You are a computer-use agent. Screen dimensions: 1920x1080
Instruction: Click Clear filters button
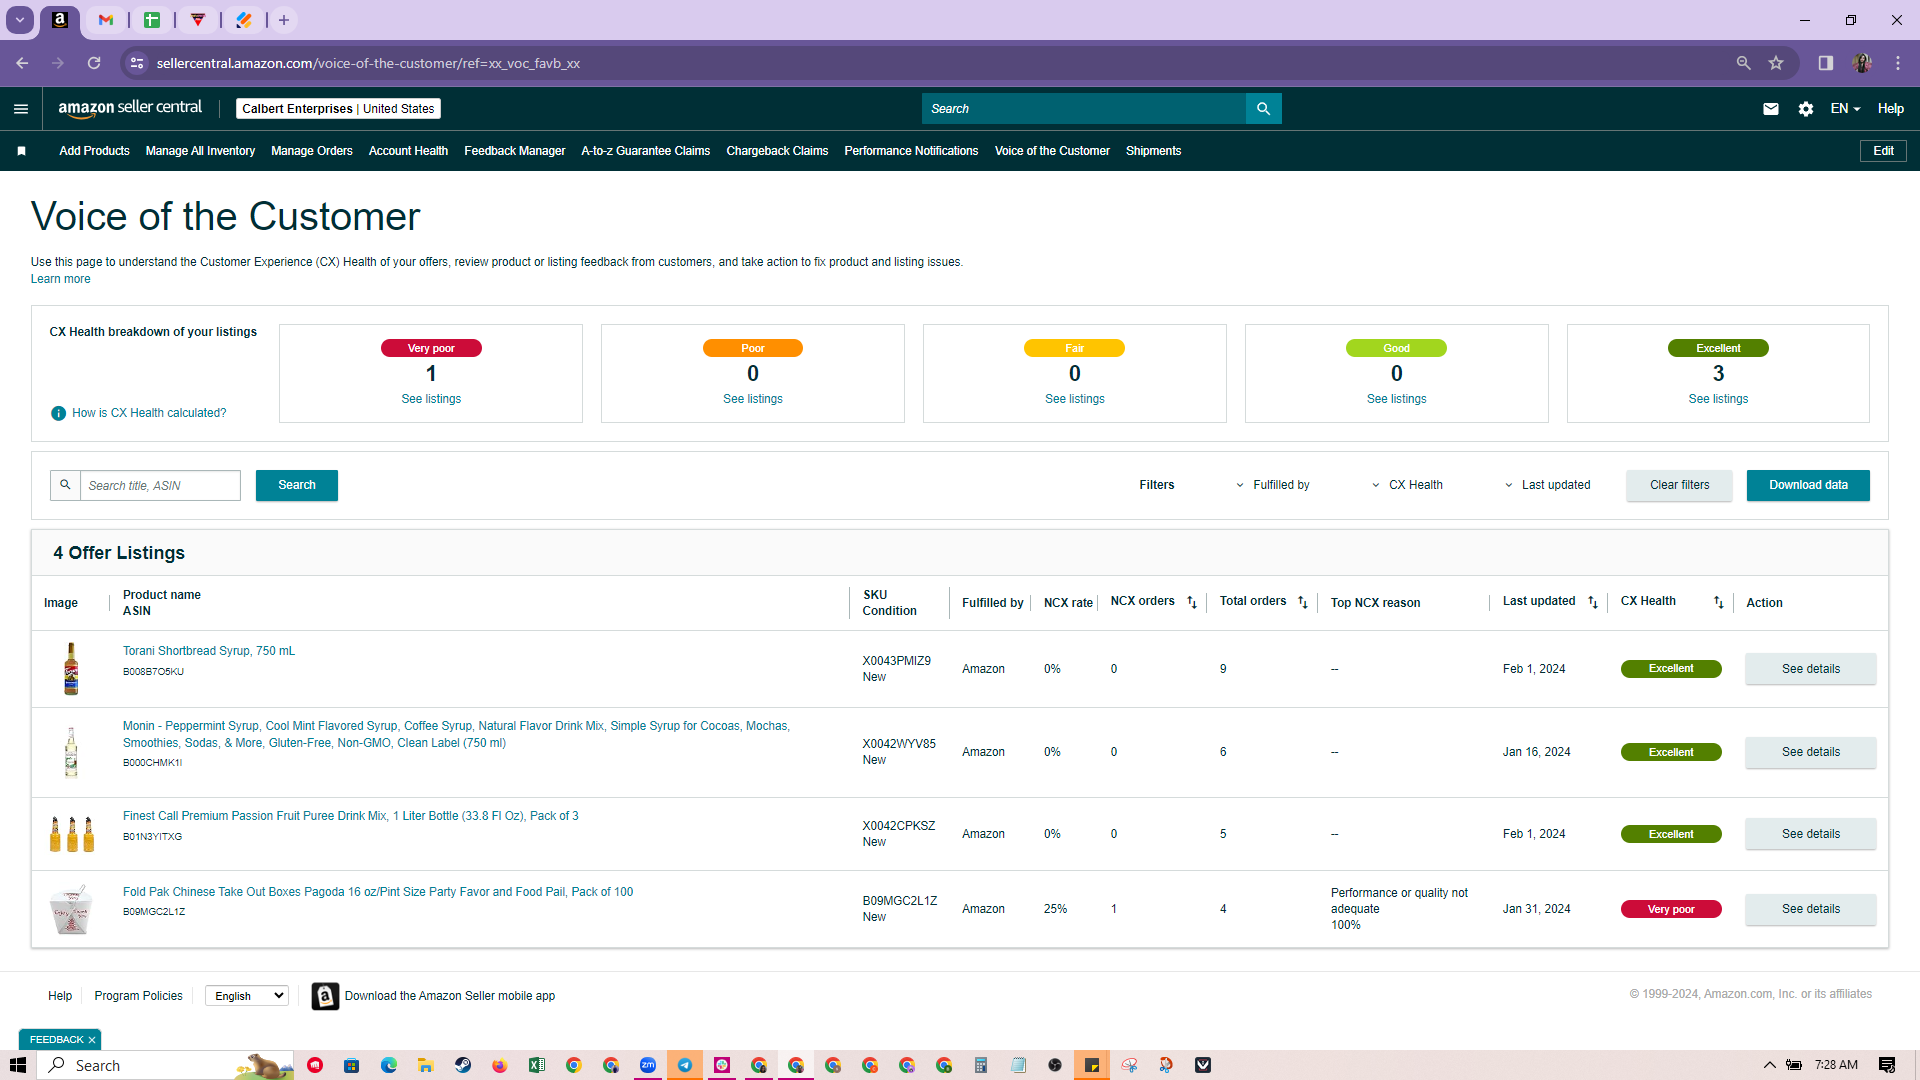point(1679,485)
